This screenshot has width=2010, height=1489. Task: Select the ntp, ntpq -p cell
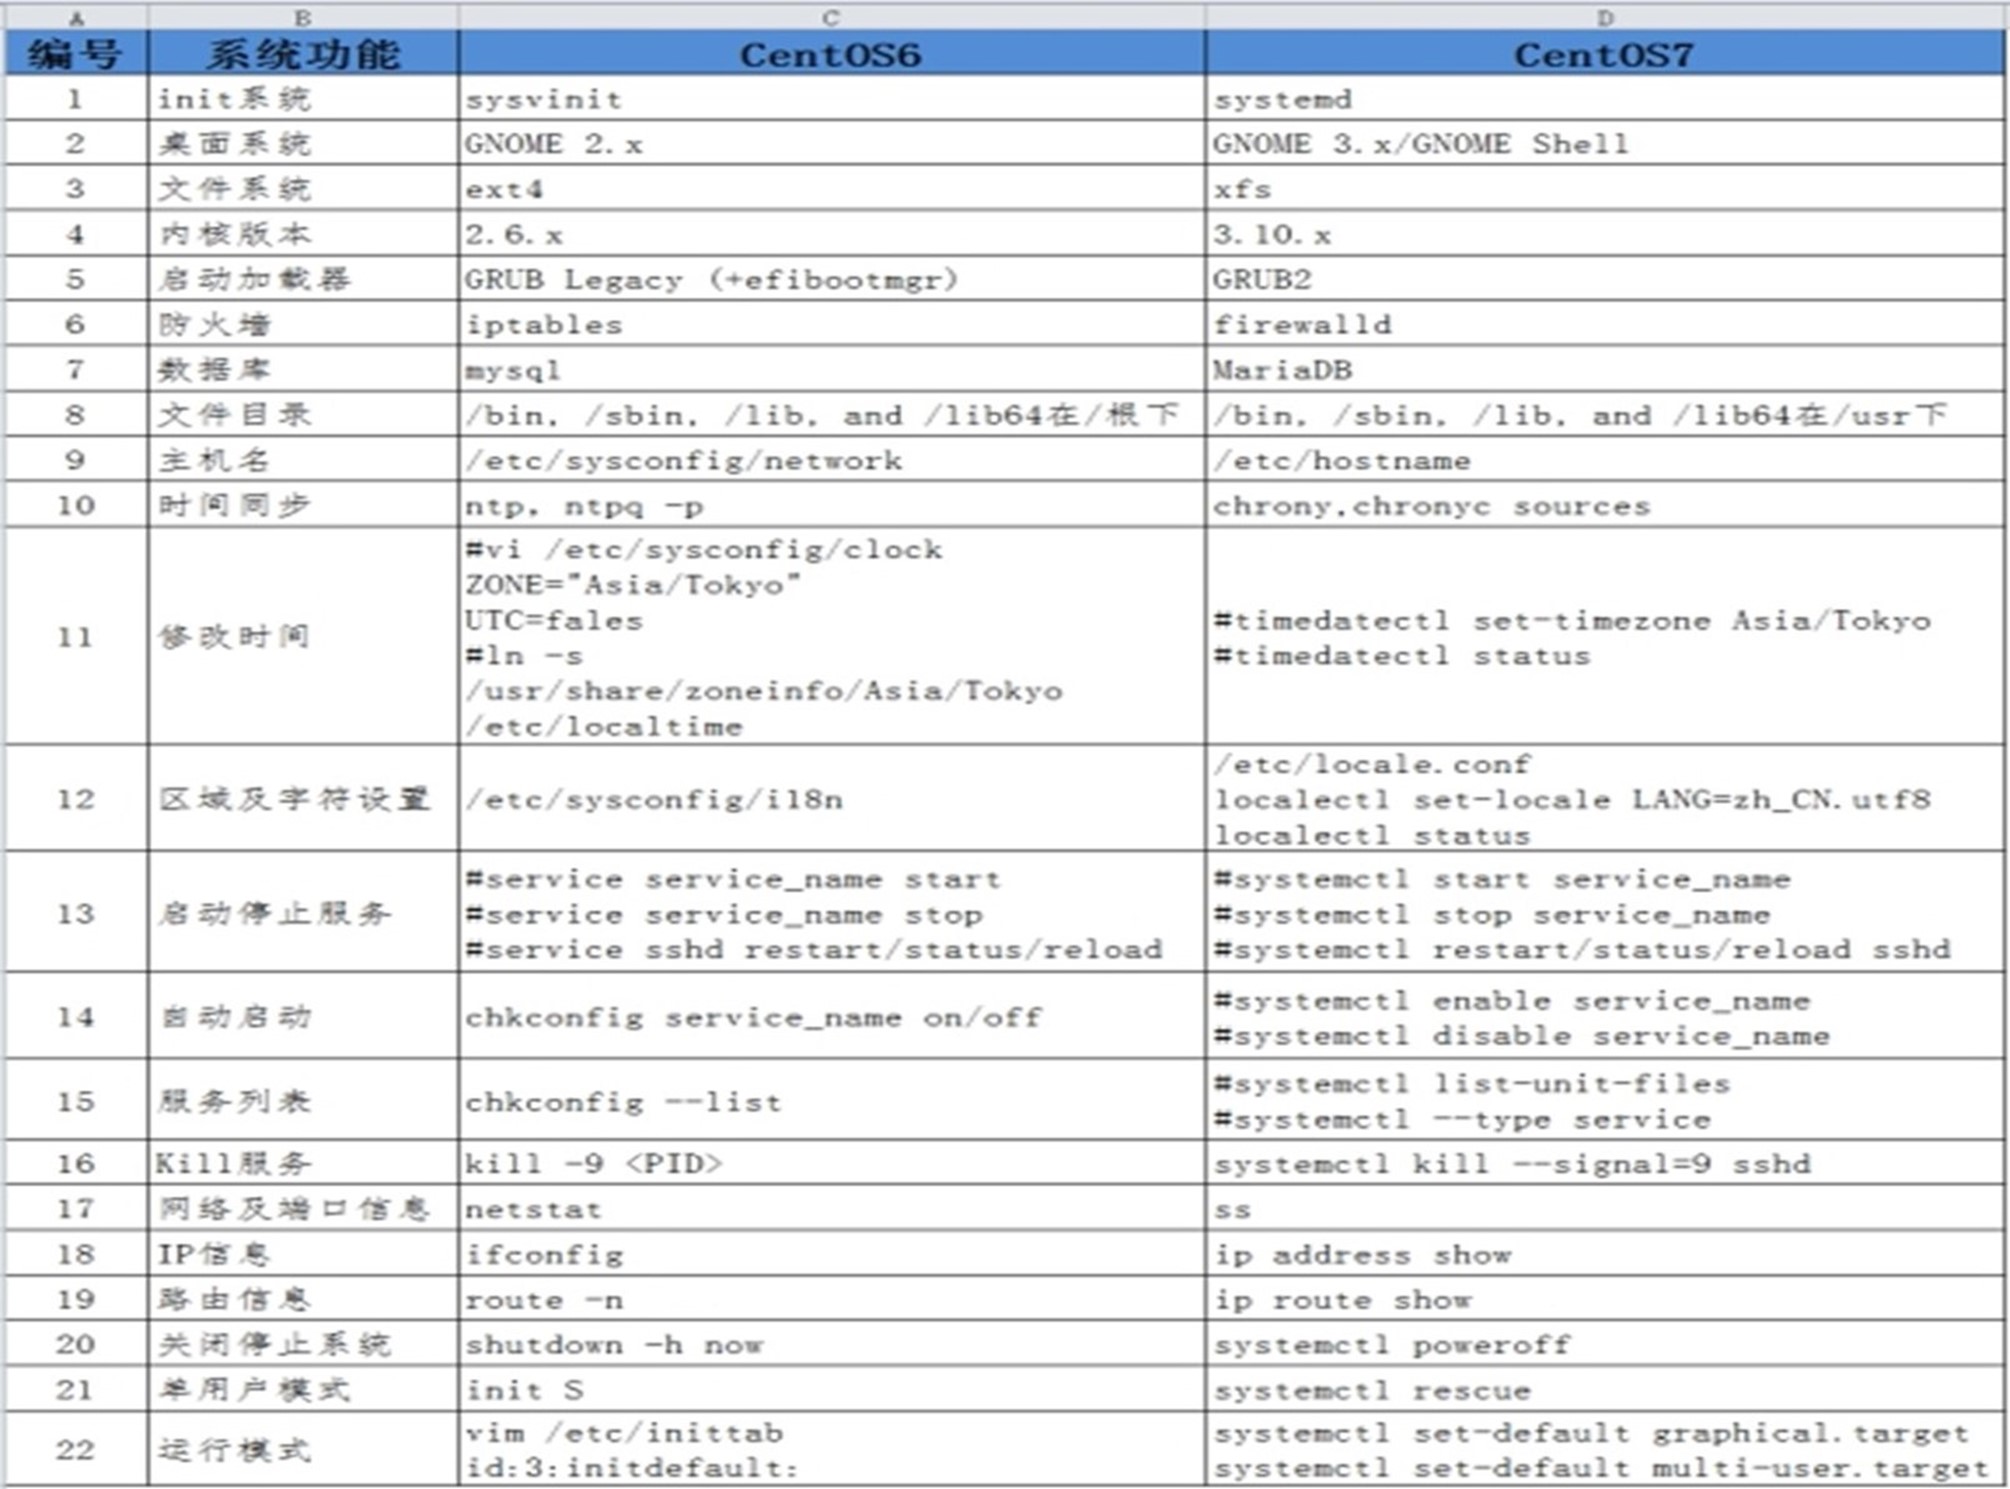tap(831, 505)
